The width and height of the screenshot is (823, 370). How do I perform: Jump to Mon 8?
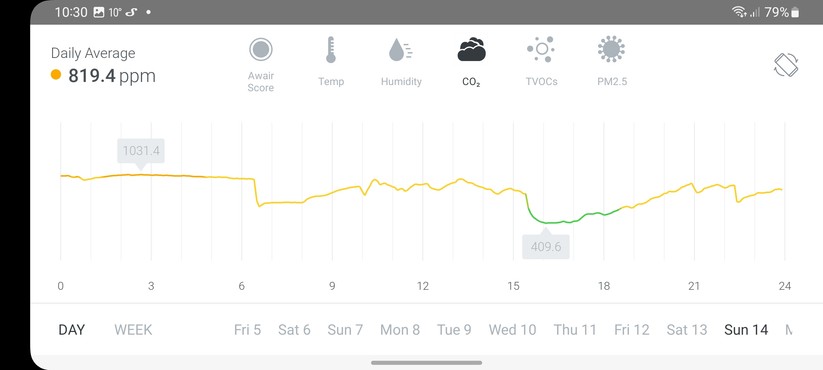click(400, 330)
